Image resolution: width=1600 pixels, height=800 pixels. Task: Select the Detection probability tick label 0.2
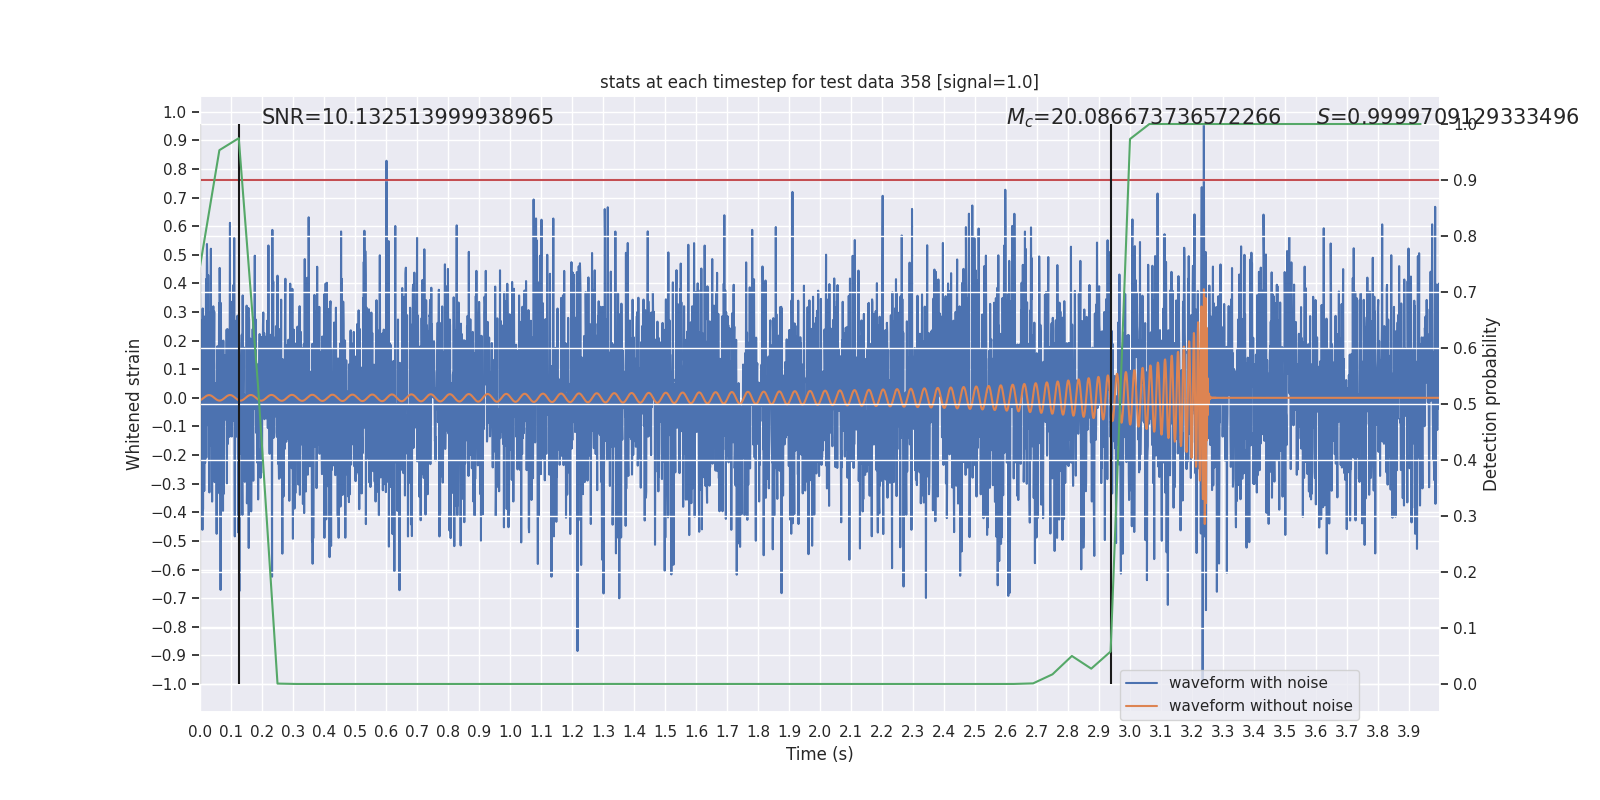[1465, 572]
